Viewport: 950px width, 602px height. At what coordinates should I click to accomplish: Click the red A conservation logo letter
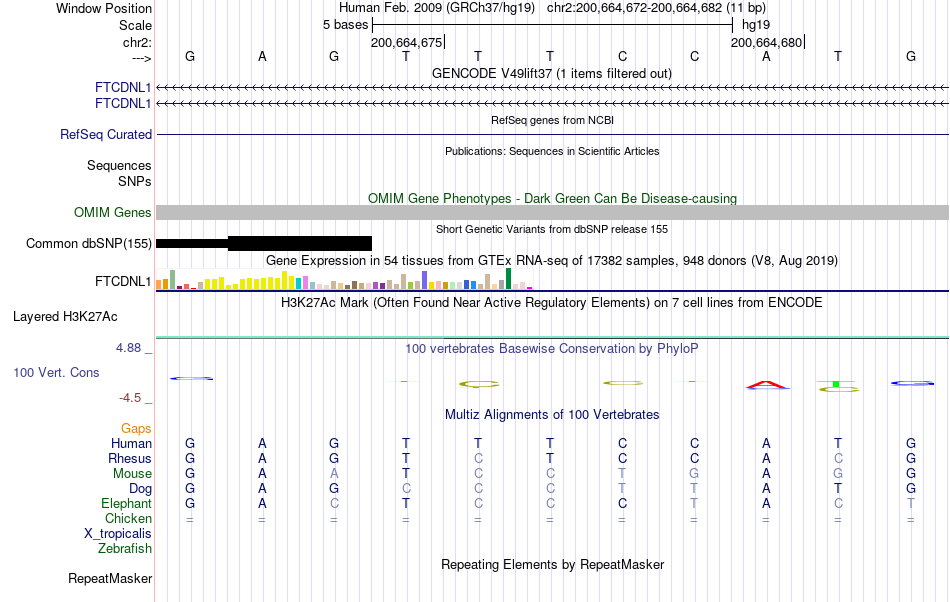766,385
